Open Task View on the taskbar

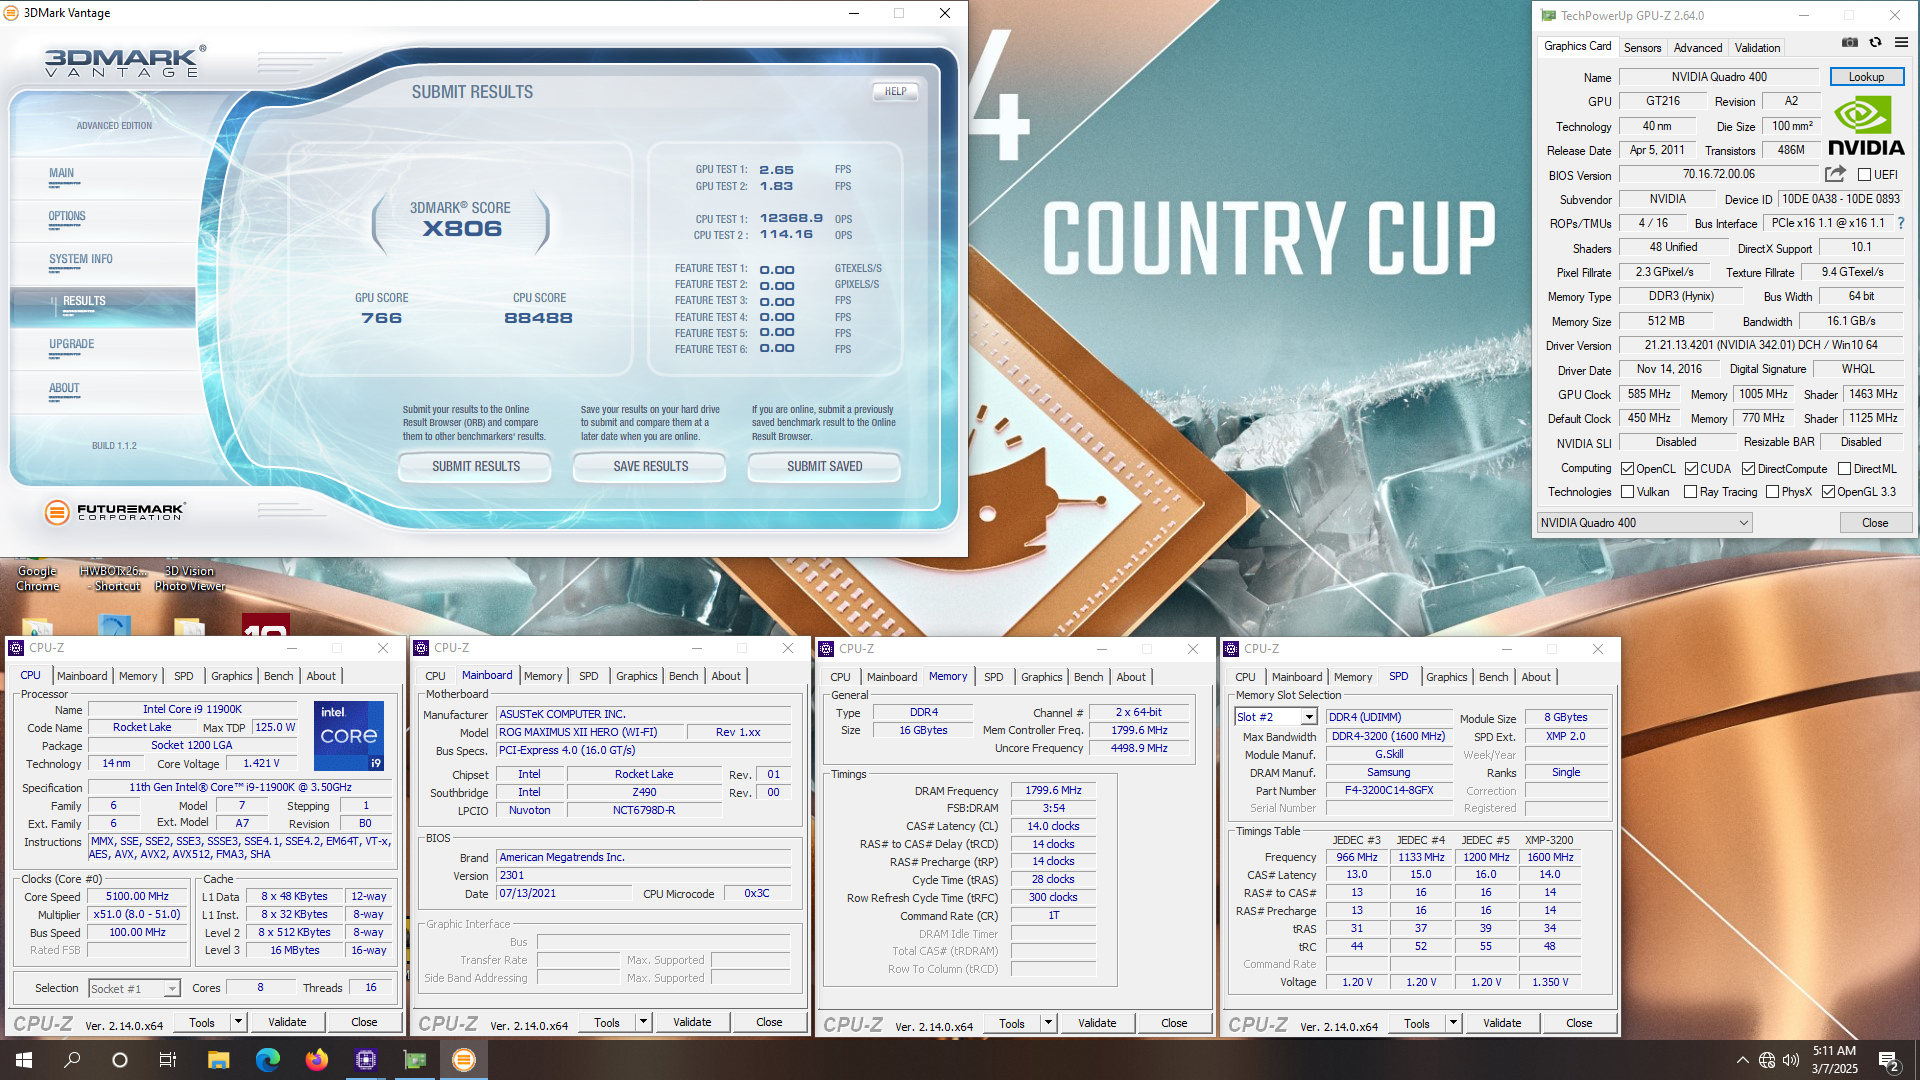point(168,1060)
